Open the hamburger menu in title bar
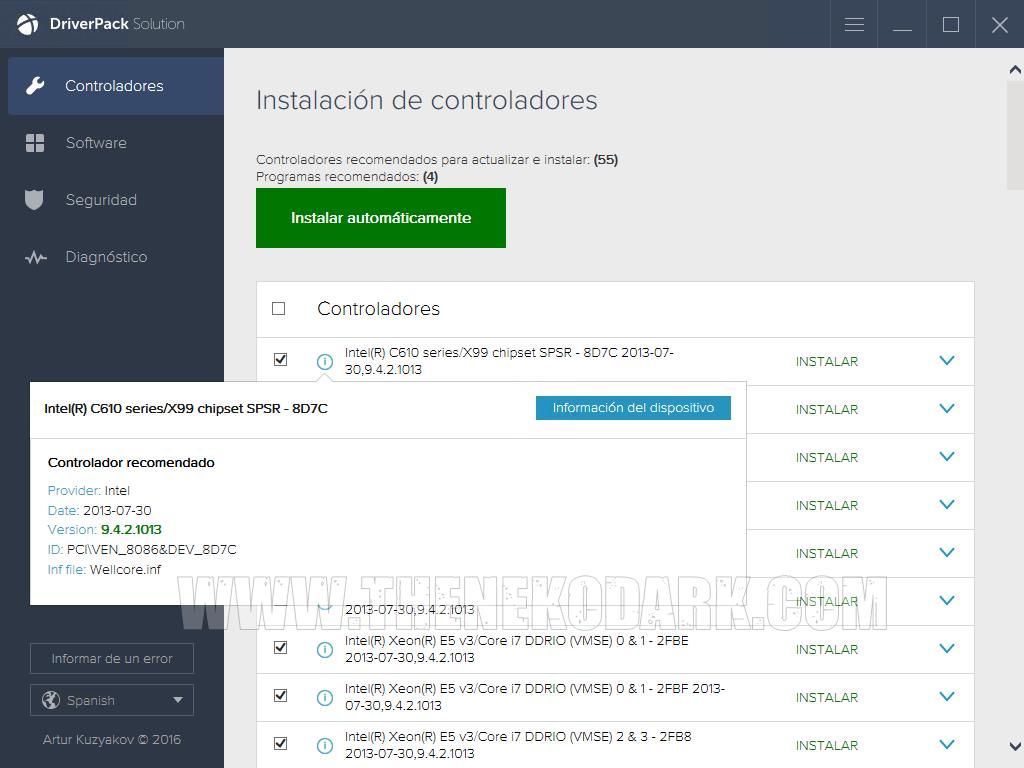 [854, 25]
